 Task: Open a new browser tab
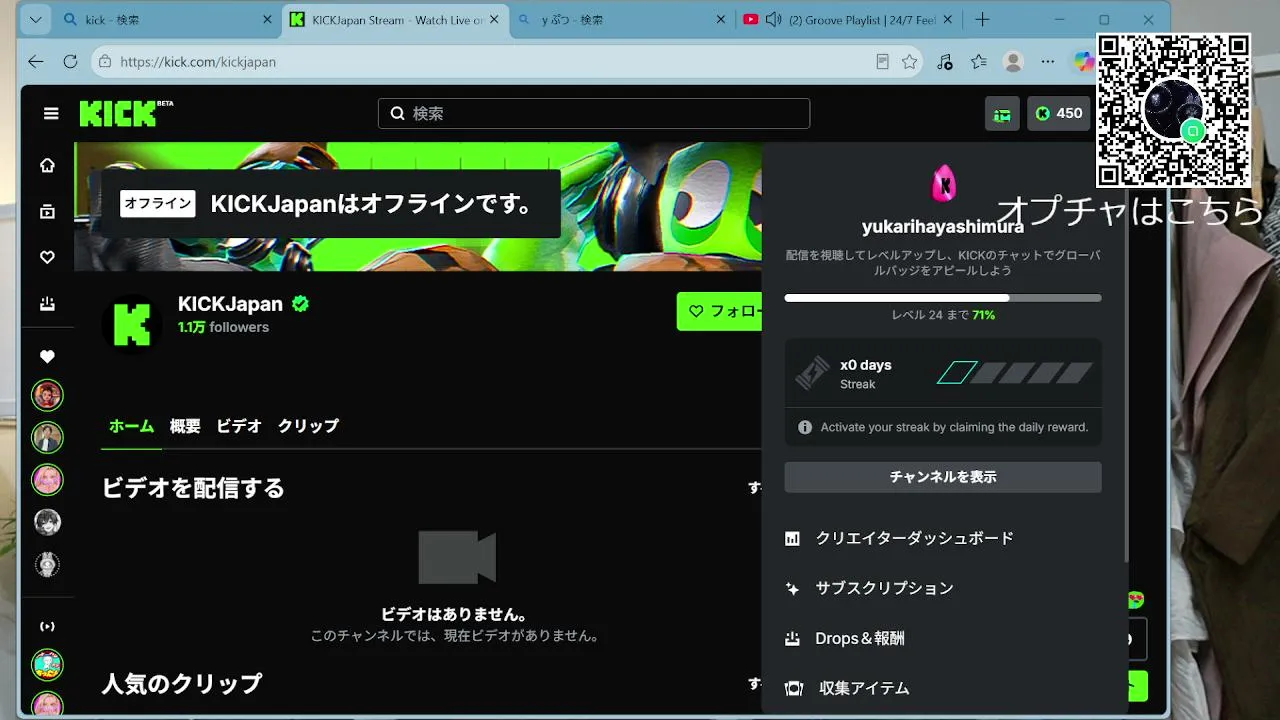tap(982, 20)
